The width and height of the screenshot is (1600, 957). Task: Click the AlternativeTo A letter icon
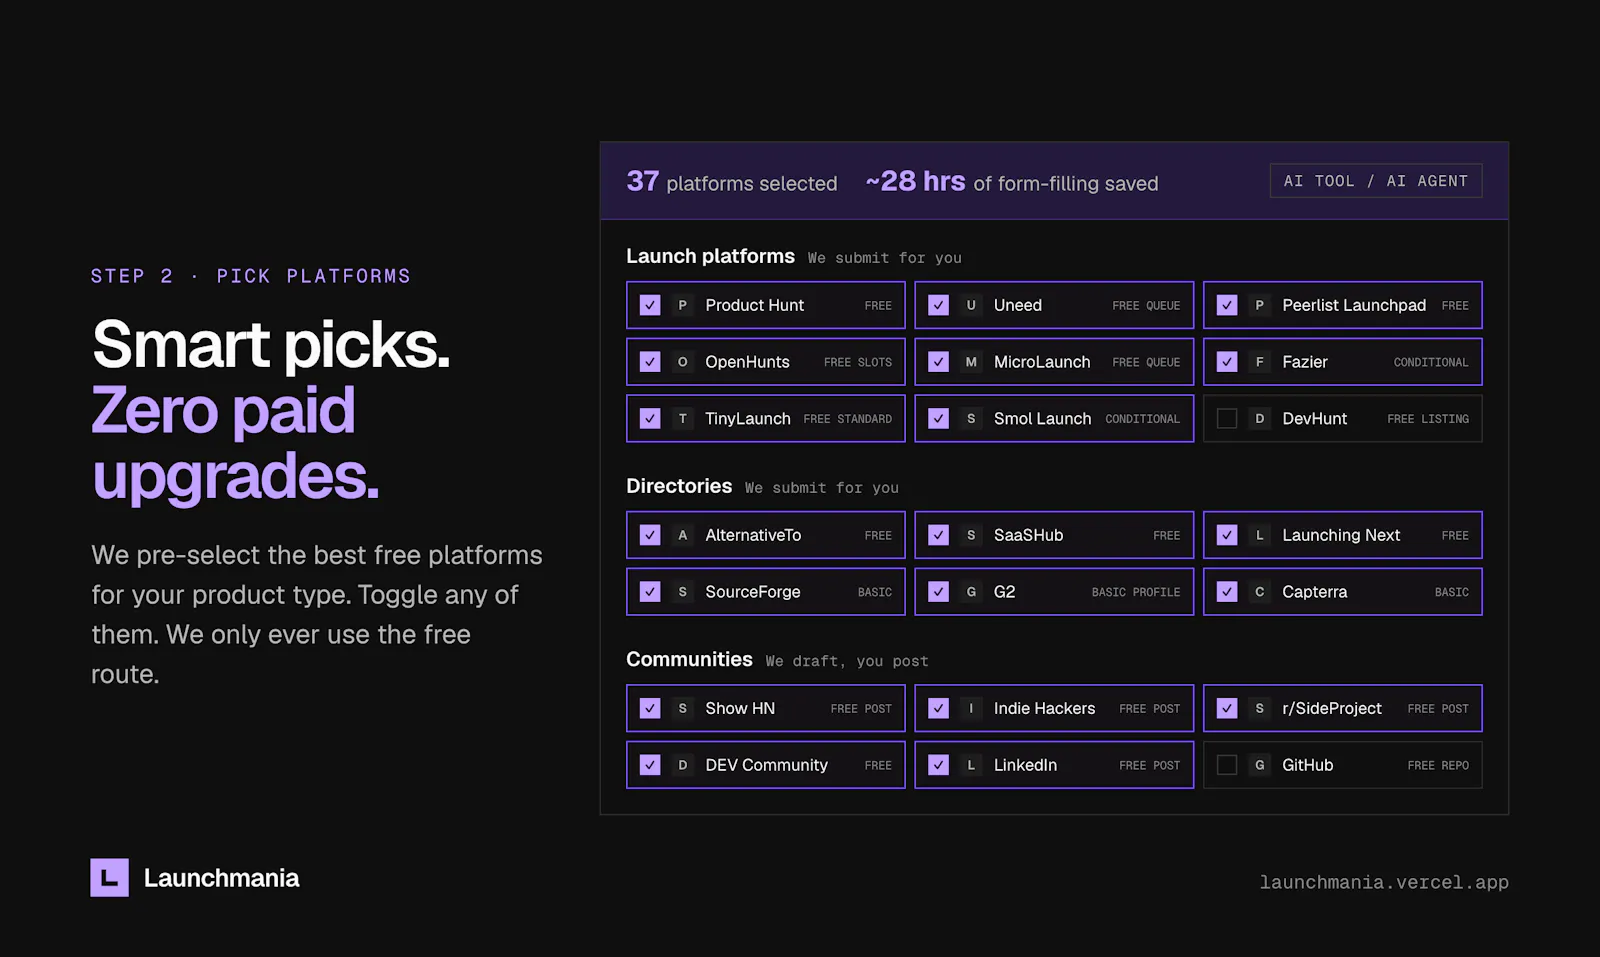[x=682, y=535]
